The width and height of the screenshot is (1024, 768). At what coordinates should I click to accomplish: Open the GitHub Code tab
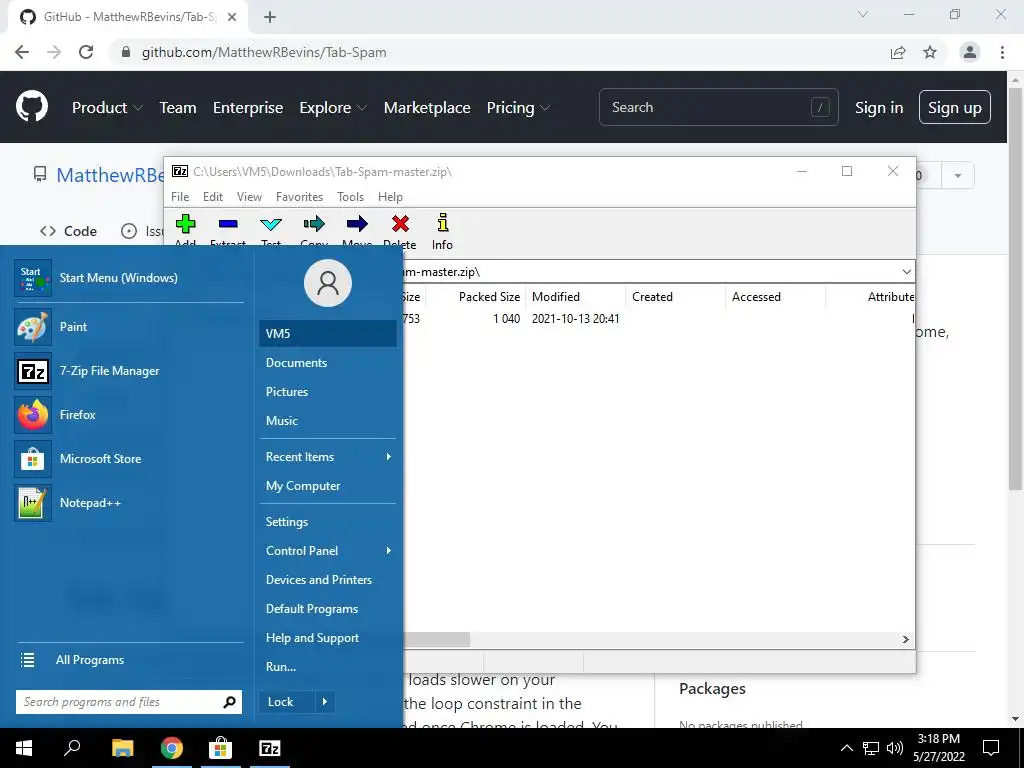[69, 231]
